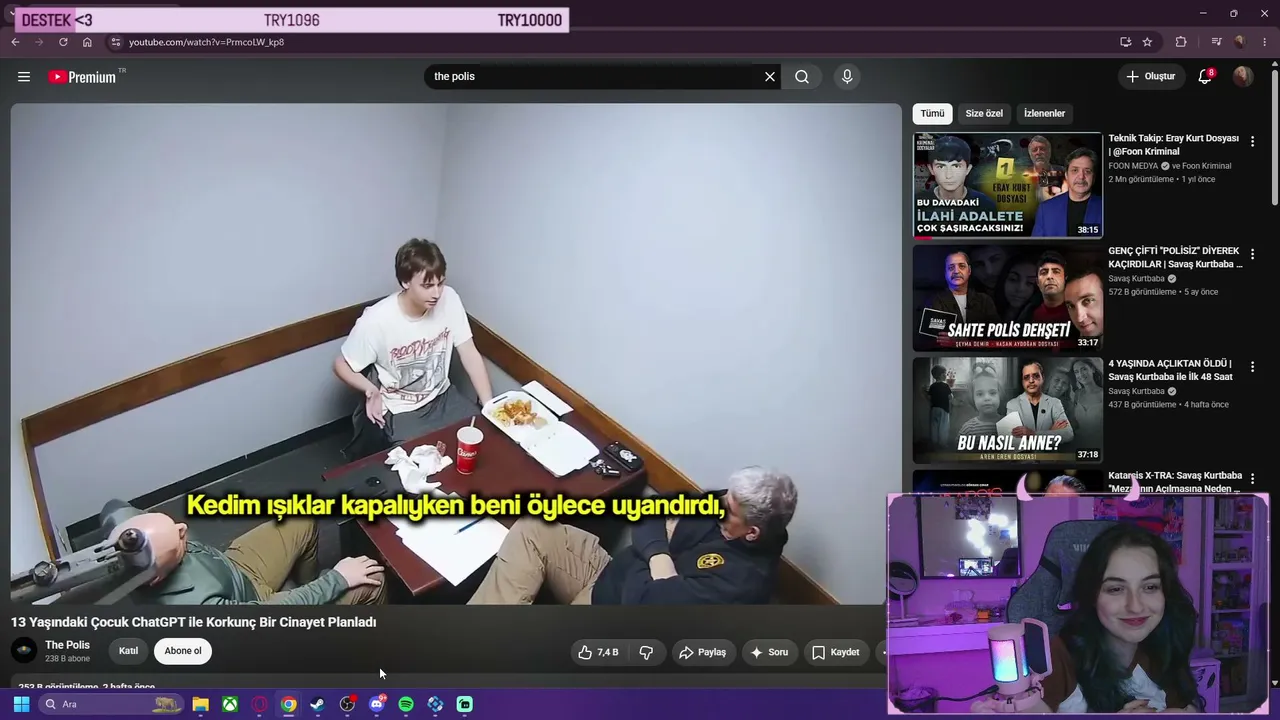This screenshot has width=1280, height=720.
Task: Click the Soru ask button
Action: 769,652
